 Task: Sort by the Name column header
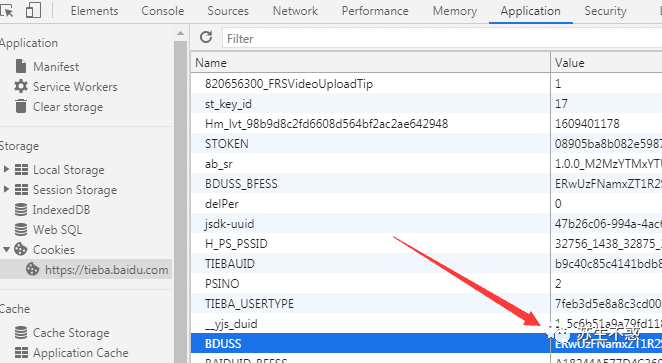370,62
